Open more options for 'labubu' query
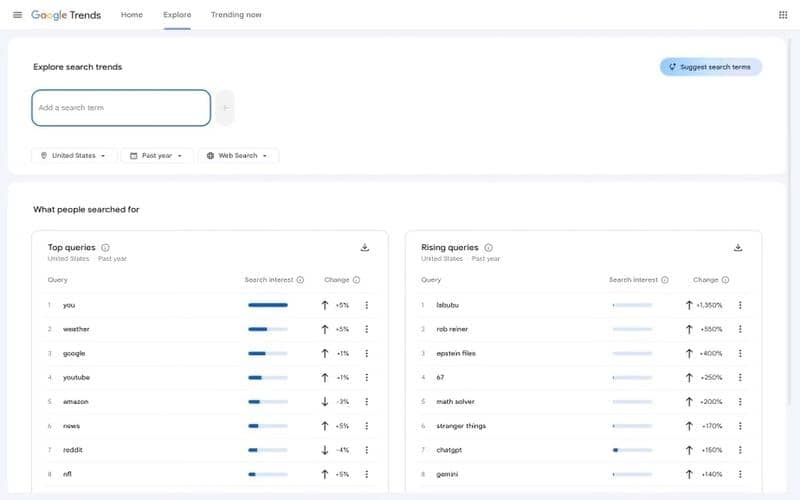The width and height of the screenshot is (800, 500). click(x=740, y=305)
